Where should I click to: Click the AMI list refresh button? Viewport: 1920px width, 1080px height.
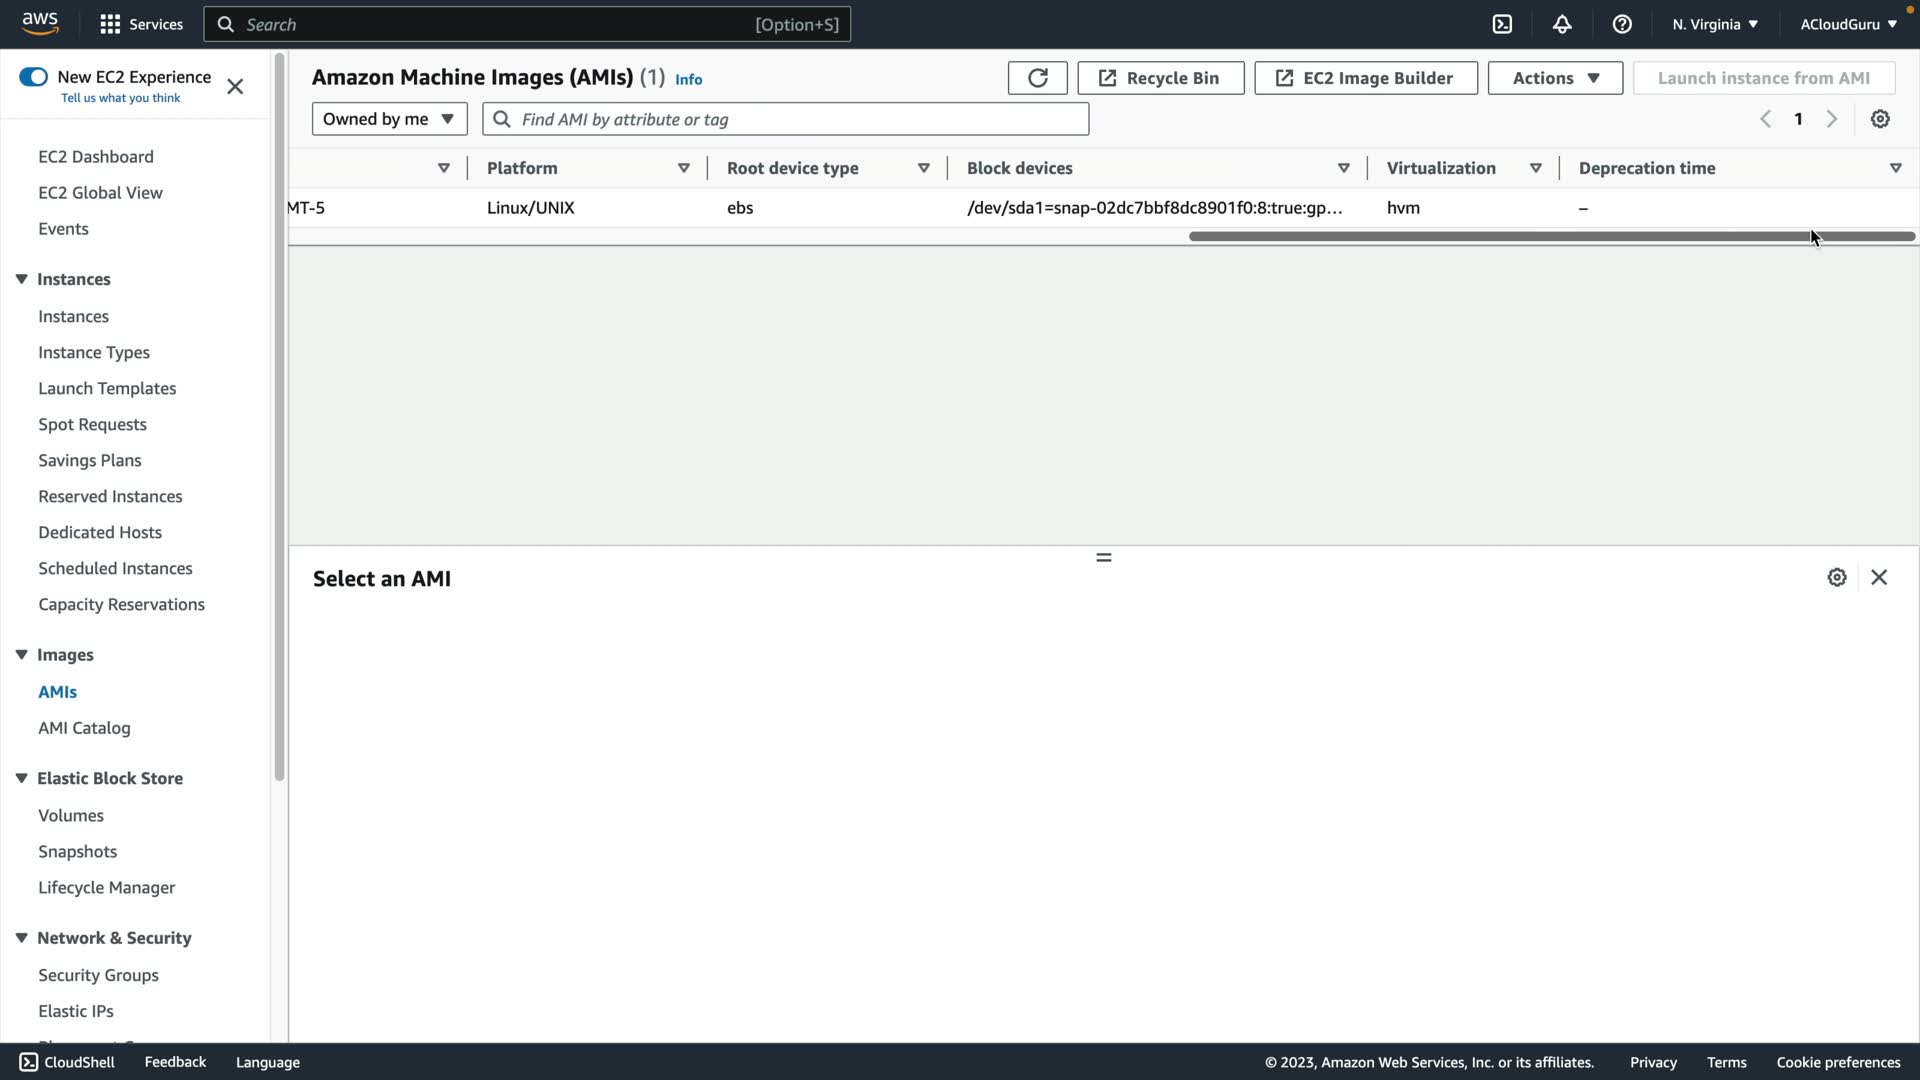pyautogui.click(x=1037, y=78)
